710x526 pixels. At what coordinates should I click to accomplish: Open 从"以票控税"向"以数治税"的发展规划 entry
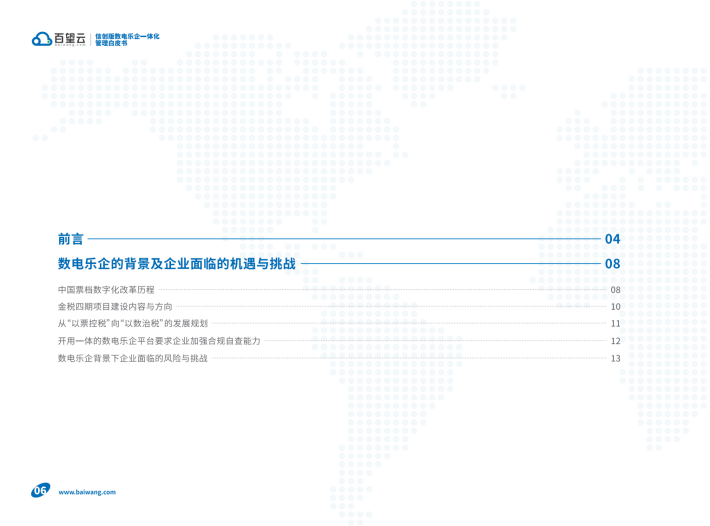click(x=132, y=324)
